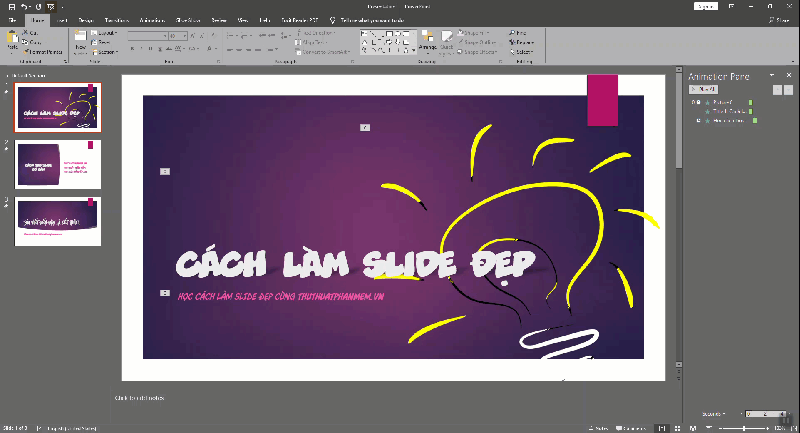Click the Redo icon in title bar
The image size is (800, 433).
tap(38, 7)
